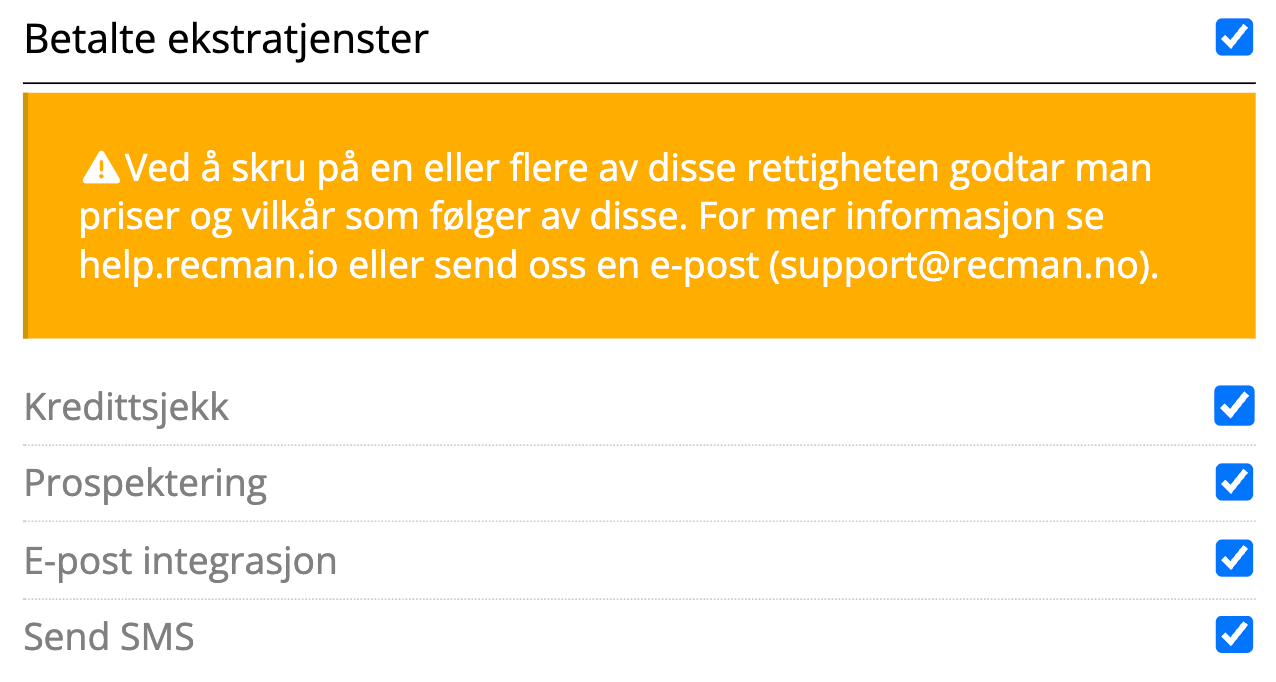
Task: Disable the Kredittsjekk checkbox
Action: point(1234,406)
